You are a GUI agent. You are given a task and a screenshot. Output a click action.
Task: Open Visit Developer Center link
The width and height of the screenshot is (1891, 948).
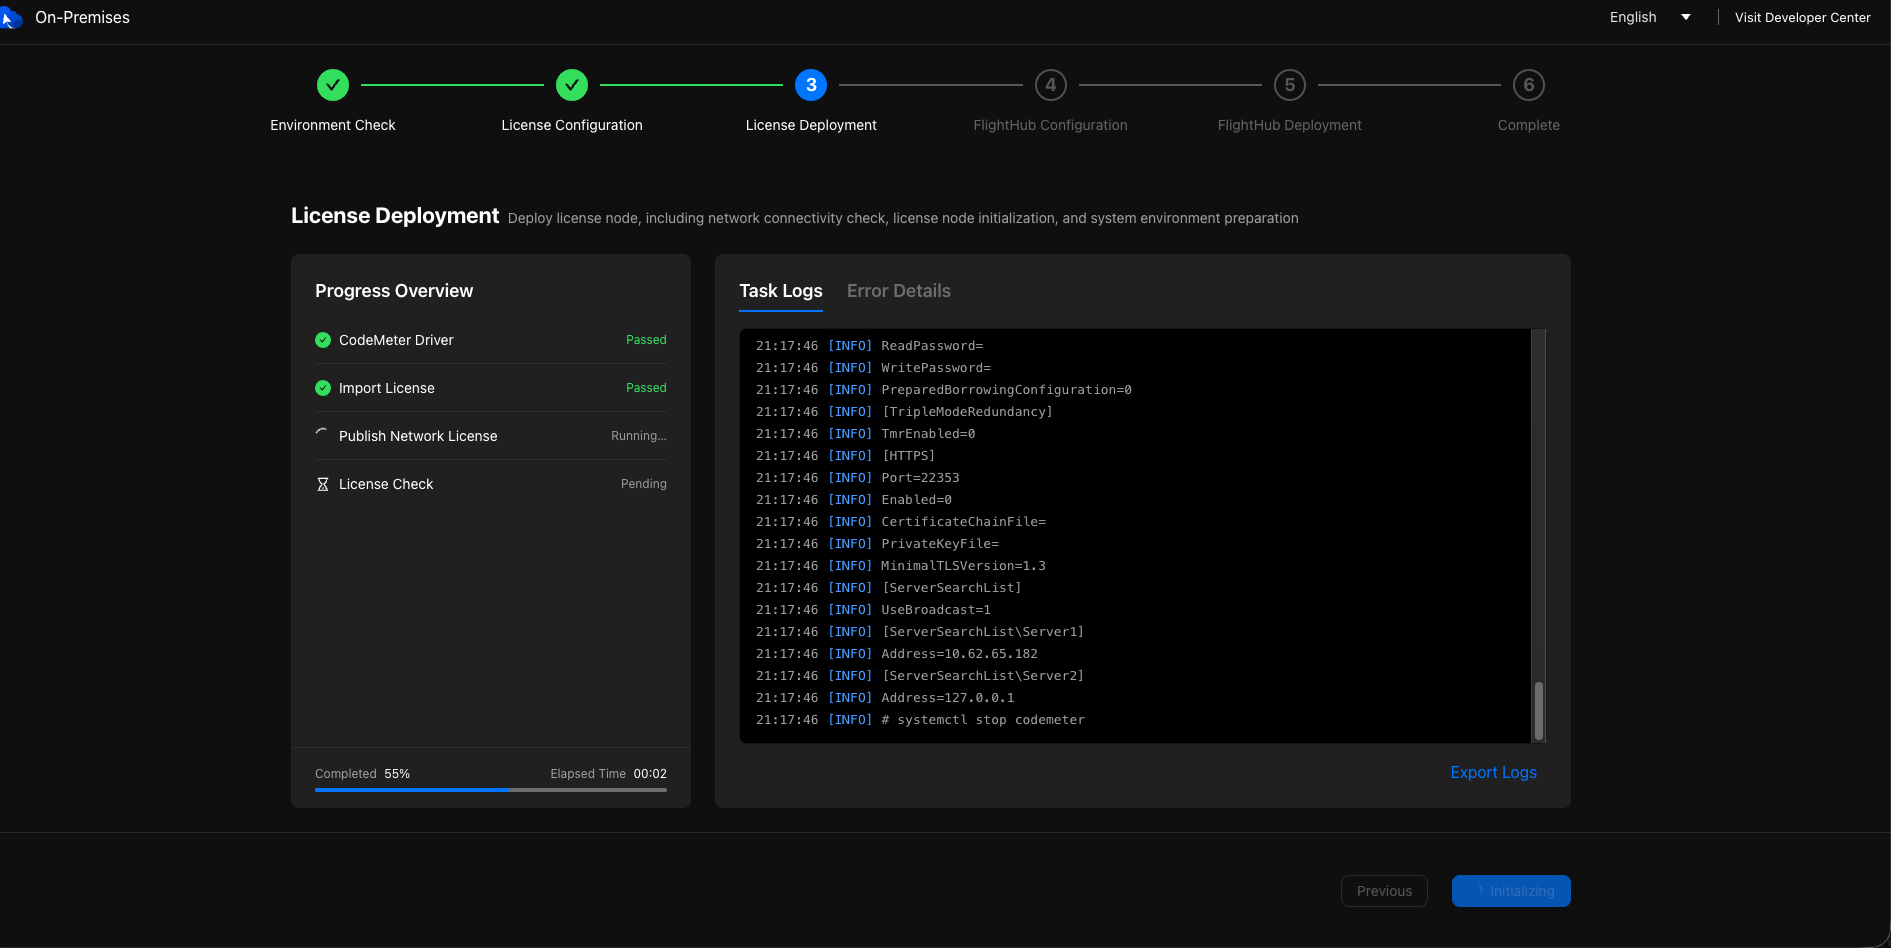coord(1803,17)
